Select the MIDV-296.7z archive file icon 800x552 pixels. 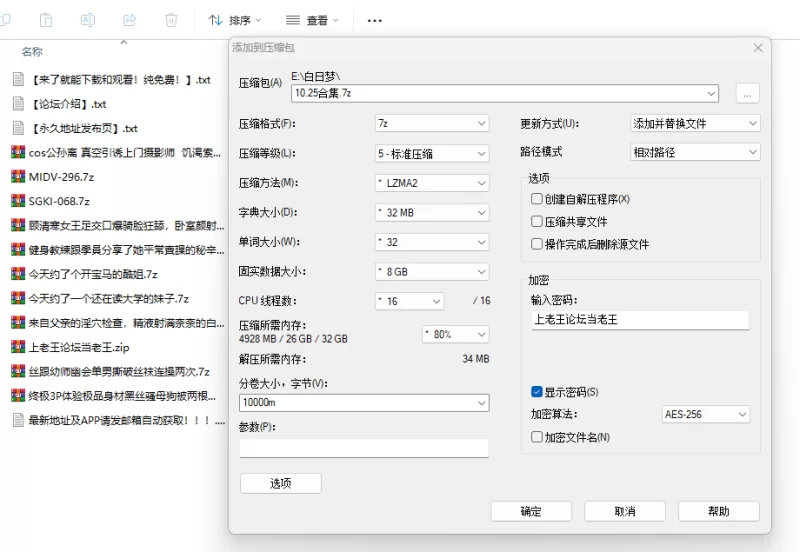[x=17, y=177]
